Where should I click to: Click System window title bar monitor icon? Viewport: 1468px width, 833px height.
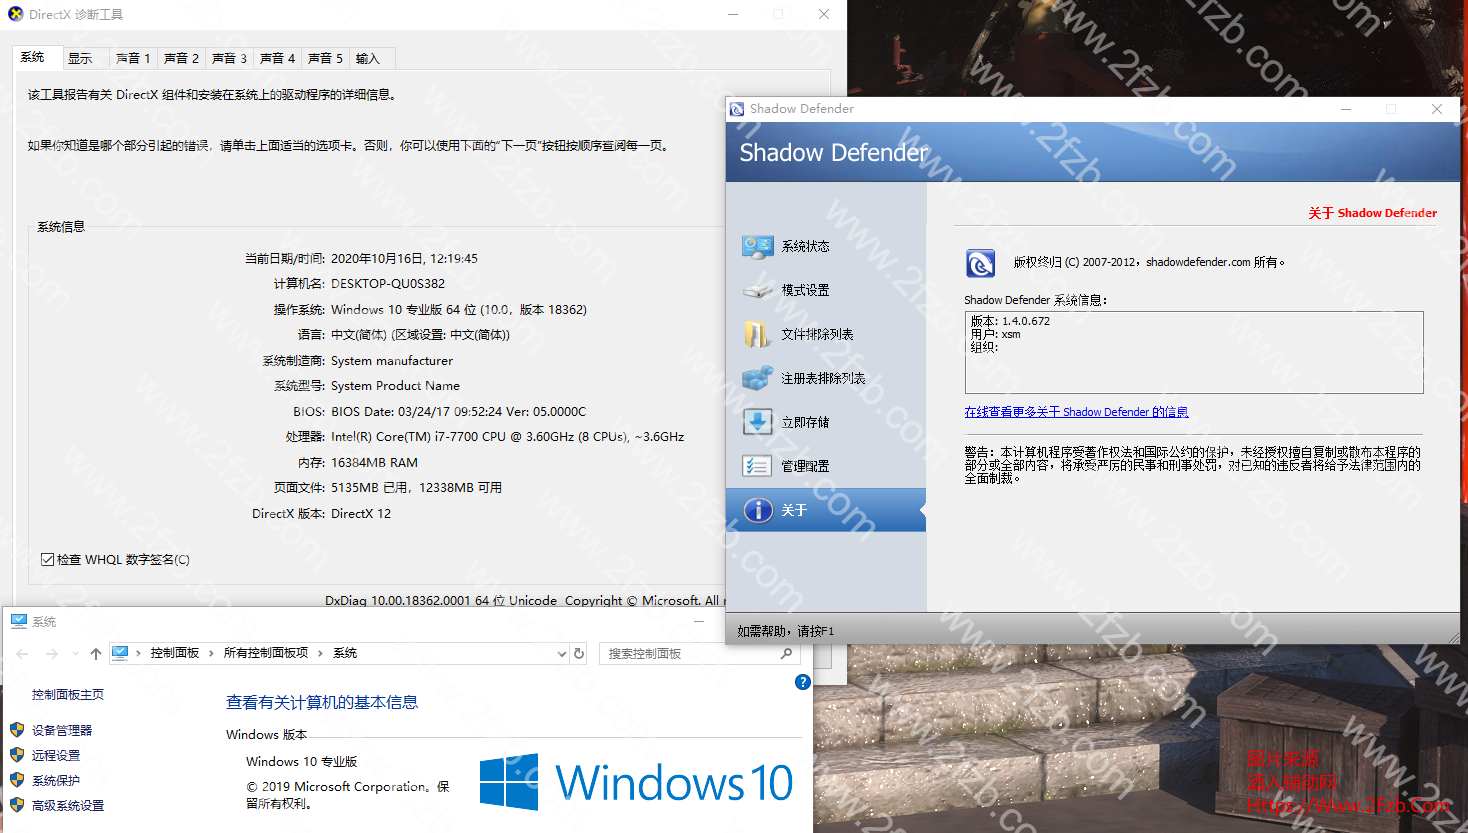[x=19, y=621]
